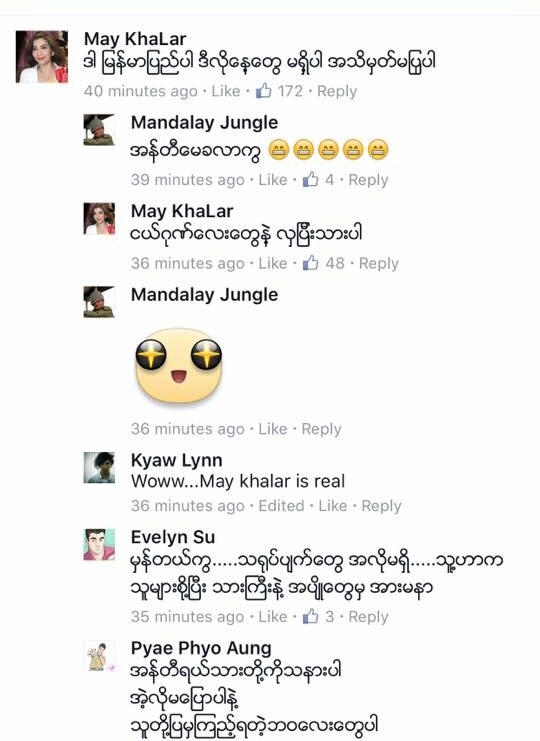Reply to Mandalay Jungle's emoji comment
540x741 pixels.
pos(369,180)
